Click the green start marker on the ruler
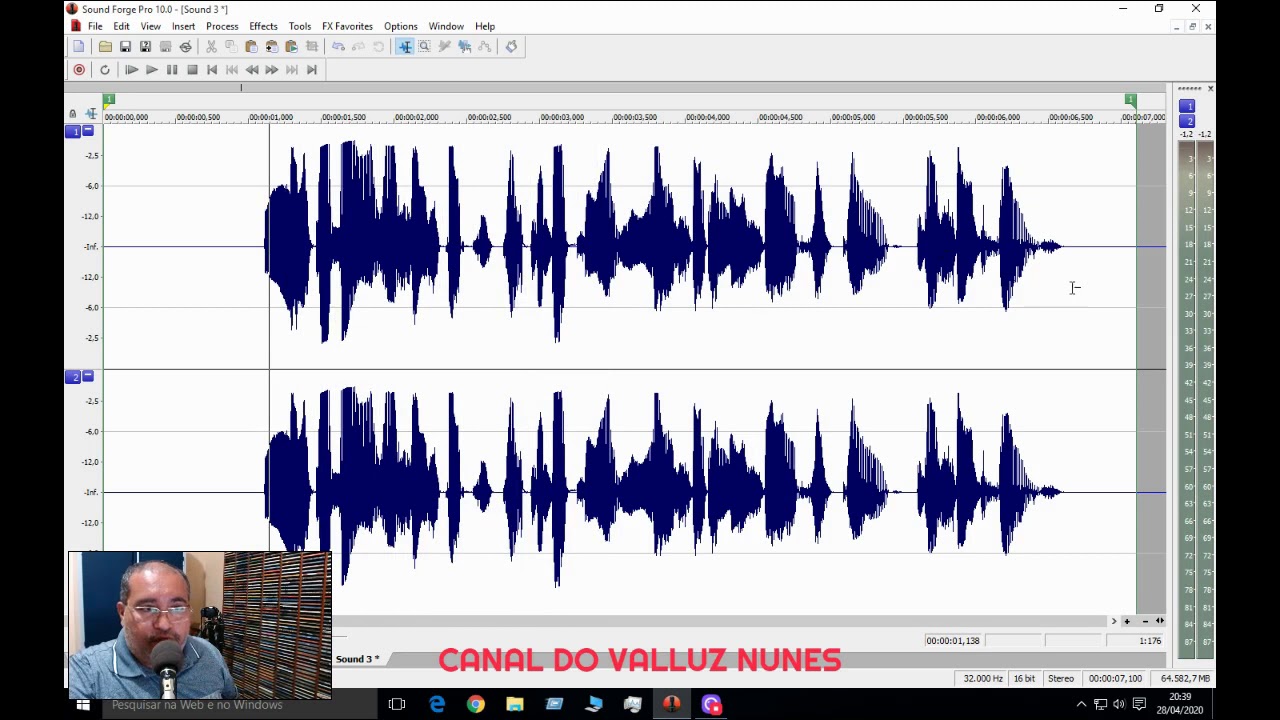The height and width of the screenshot is (720, 1280). point(109,99)
